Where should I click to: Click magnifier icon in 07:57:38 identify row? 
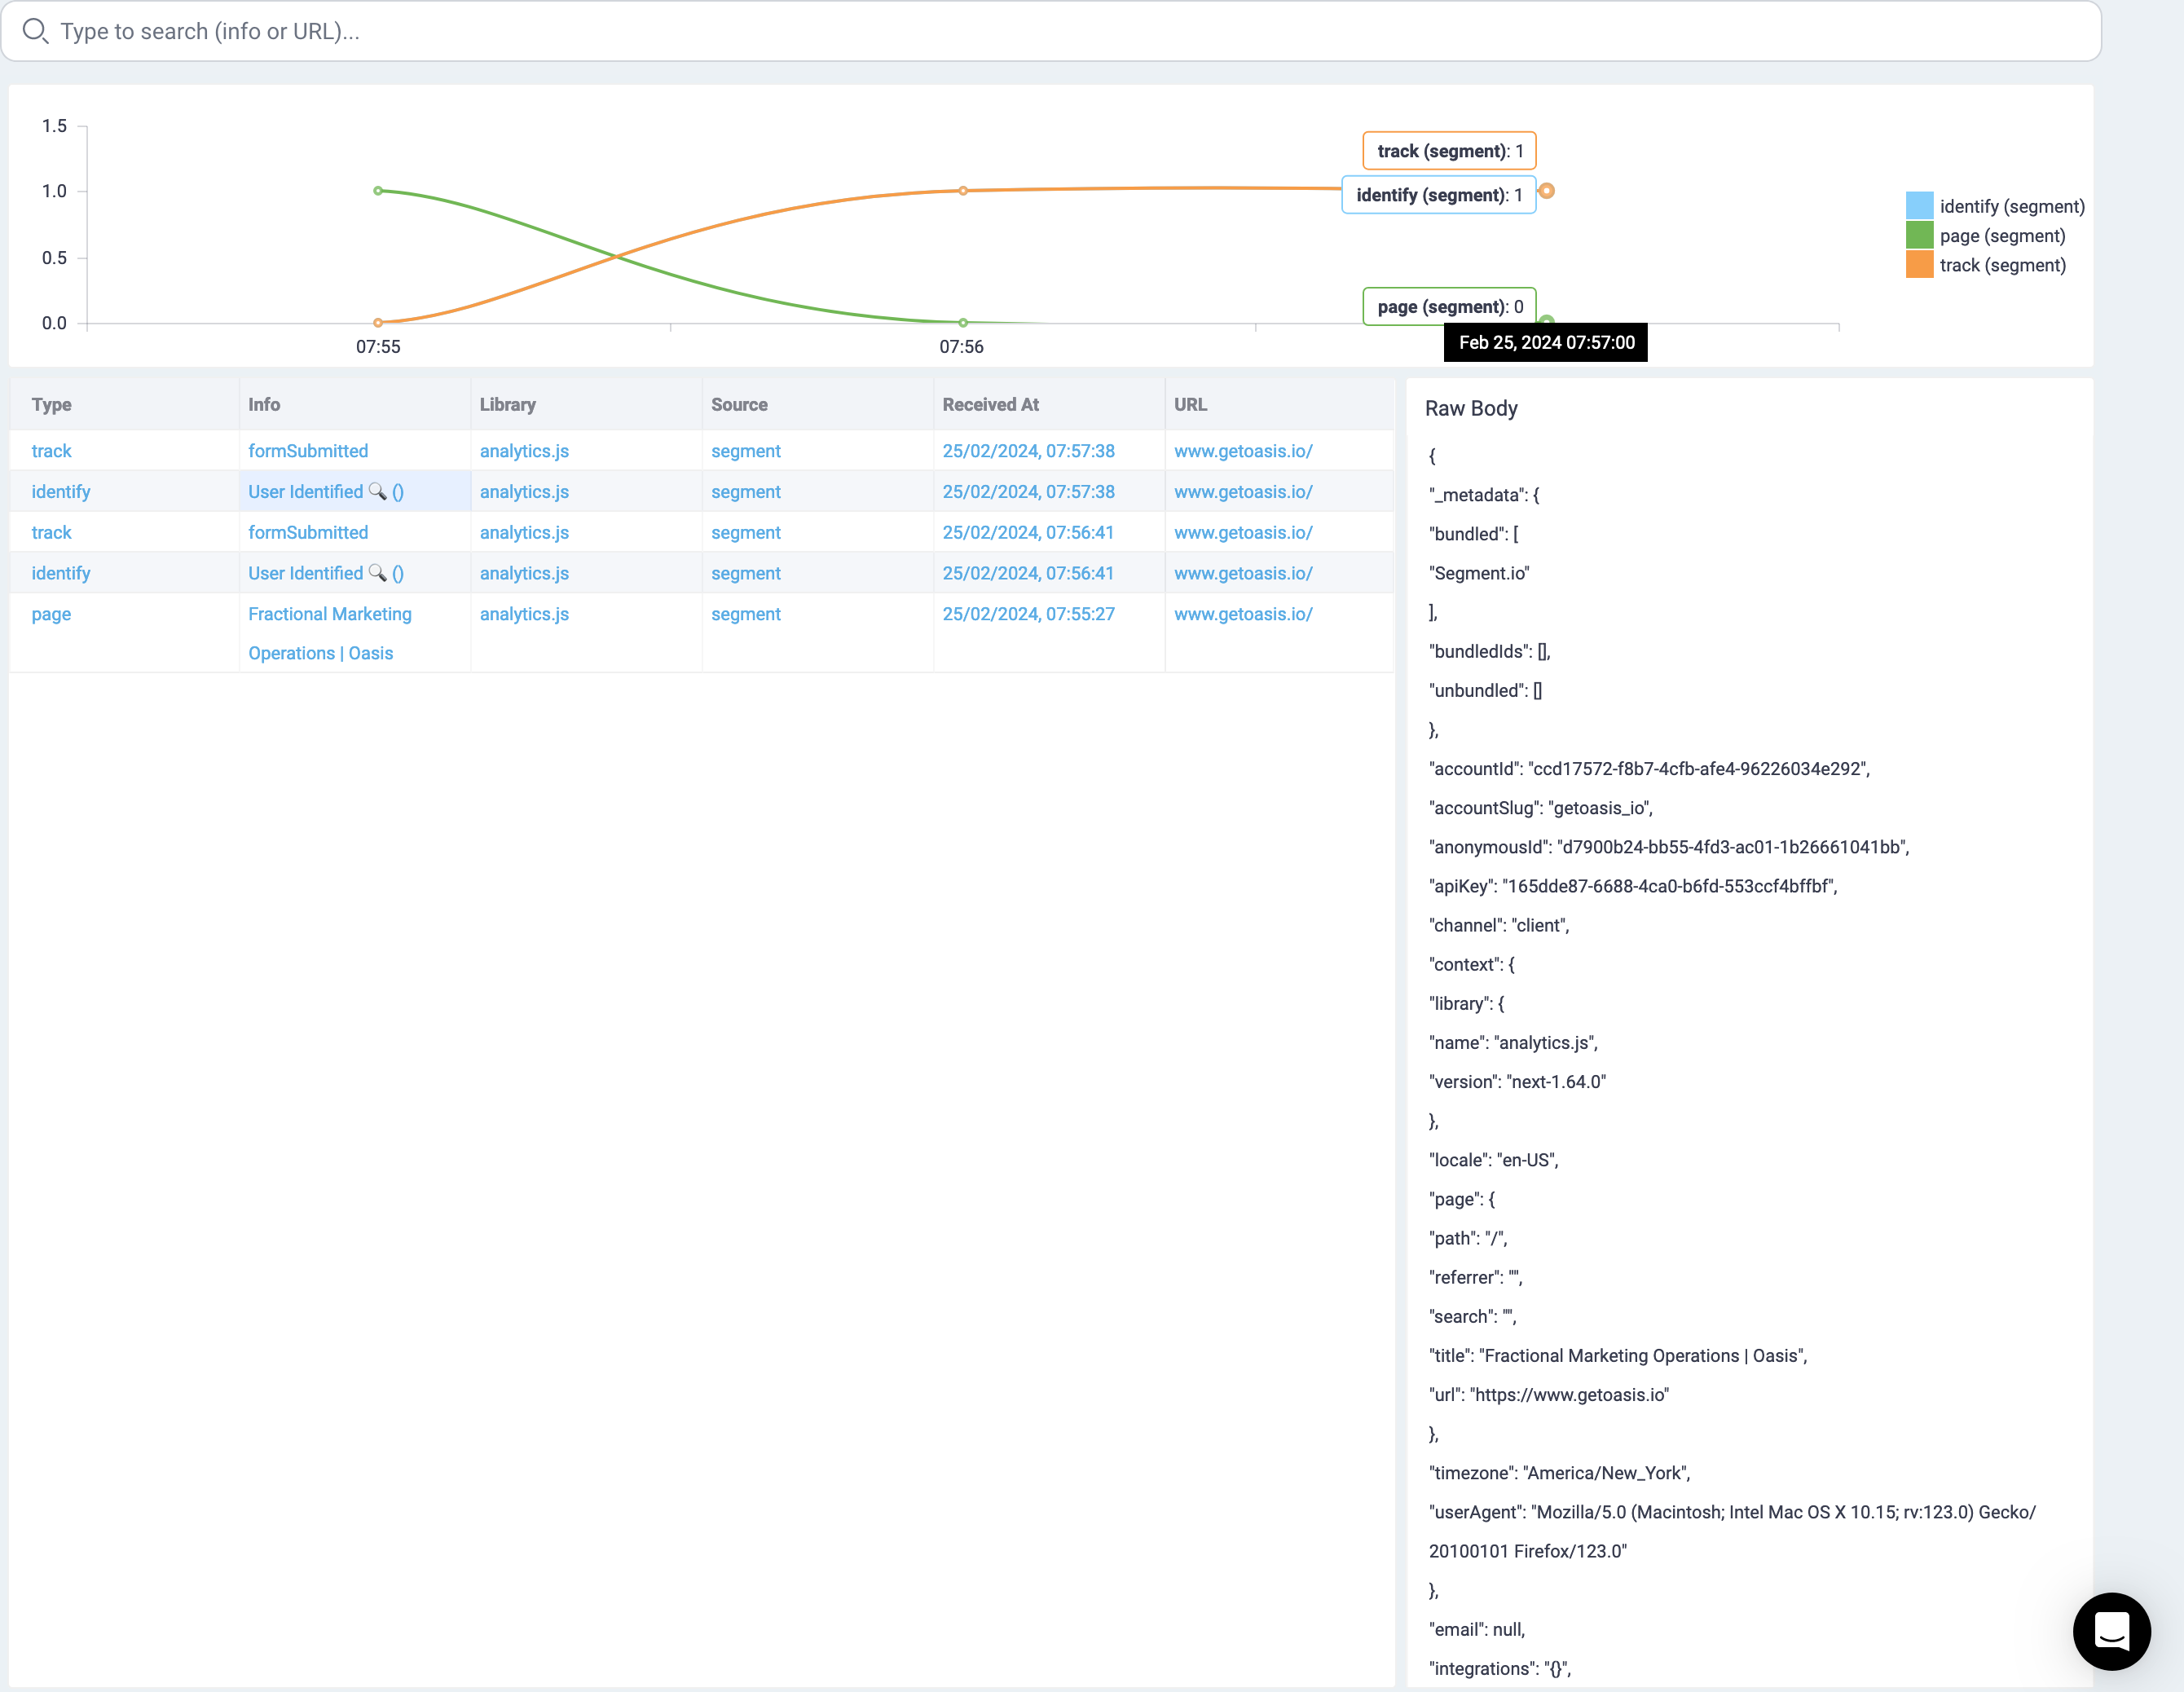pos(377,491)
